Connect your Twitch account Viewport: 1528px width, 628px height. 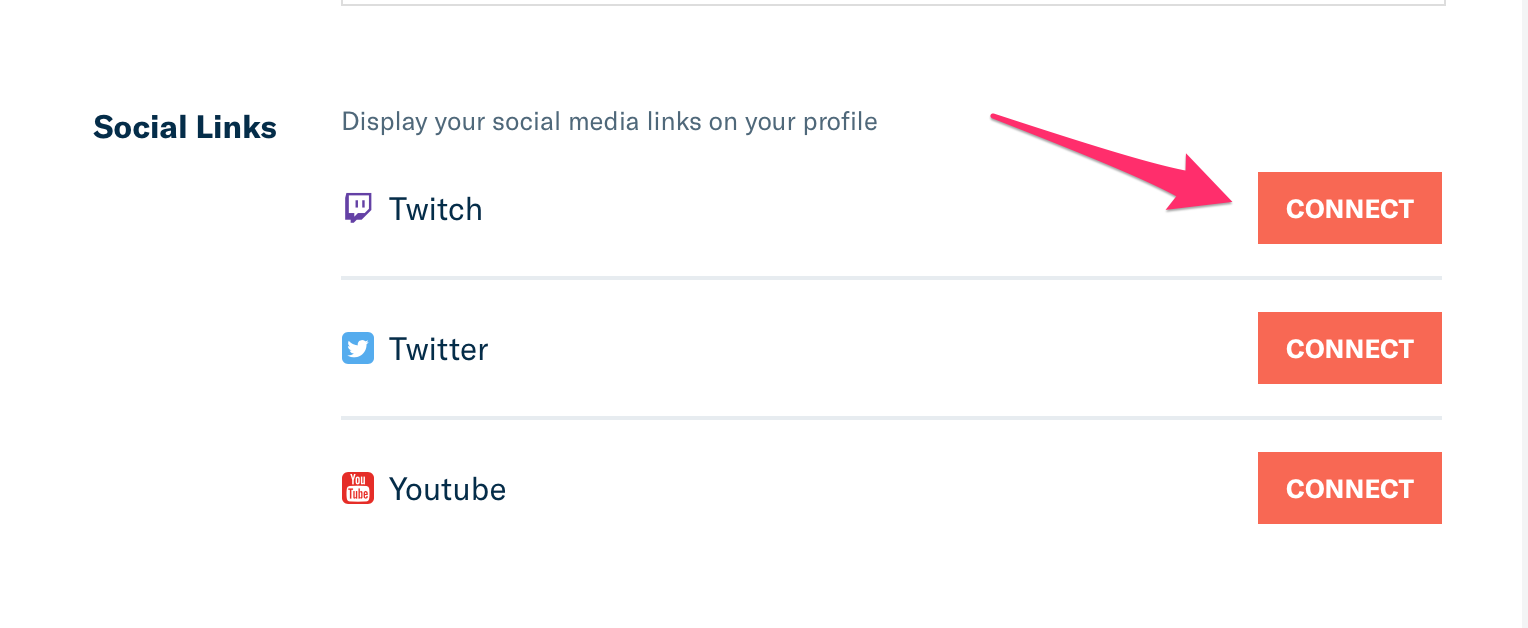(x=1349, y=208)
